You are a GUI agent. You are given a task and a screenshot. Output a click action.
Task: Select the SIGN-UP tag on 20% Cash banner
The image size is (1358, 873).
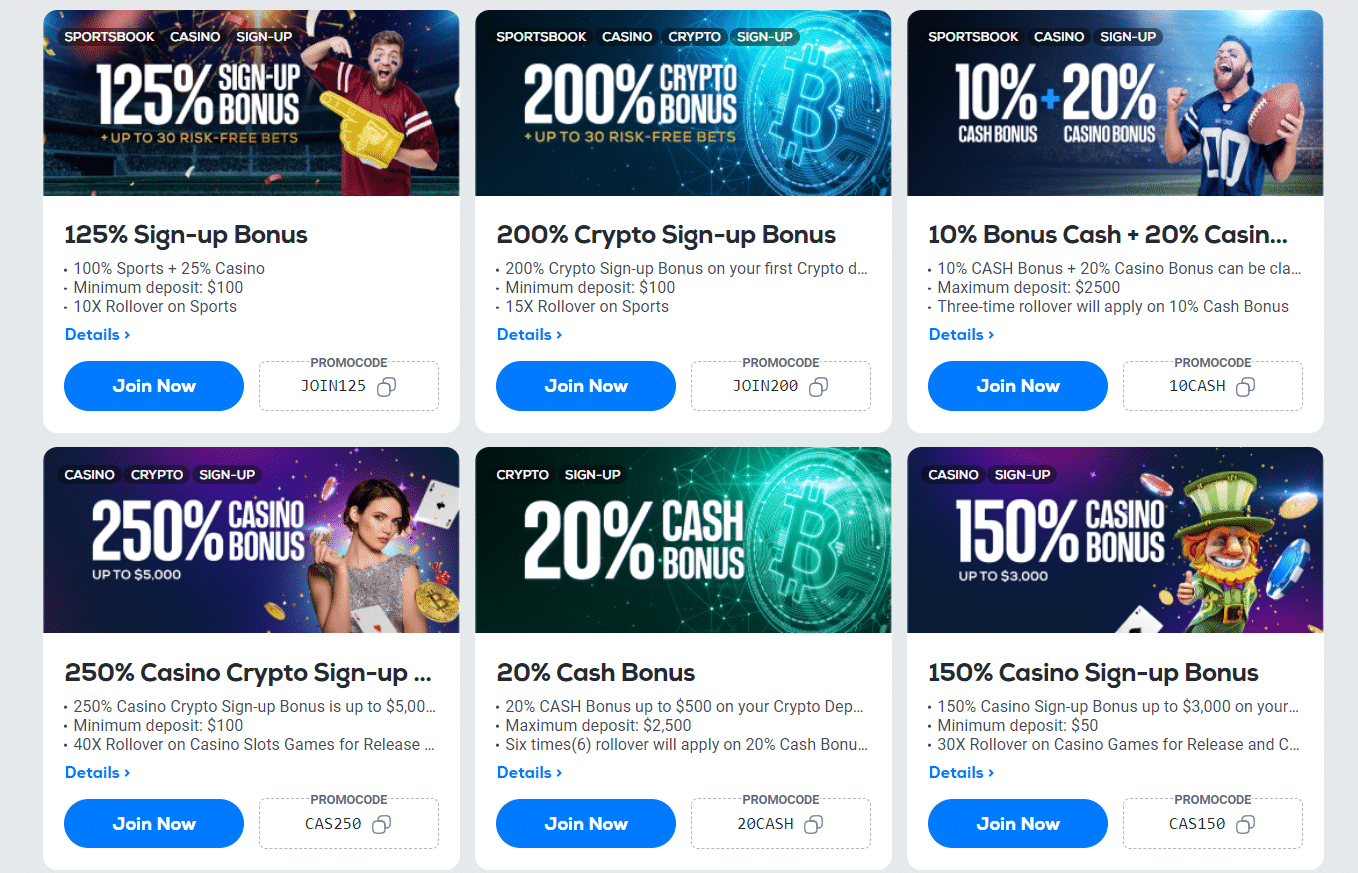coord(592,475)
